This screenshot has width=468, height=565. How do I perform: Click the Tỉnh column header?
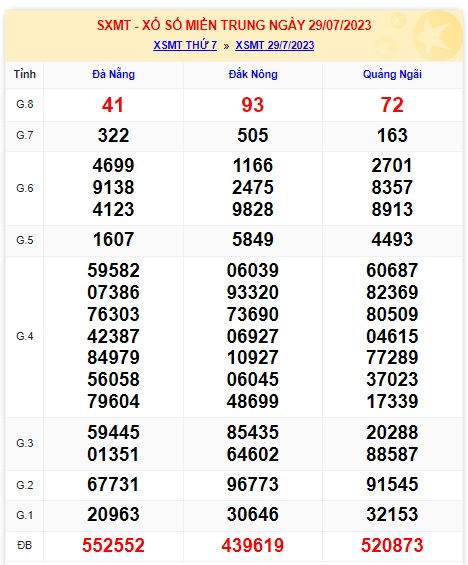point(25,74)
